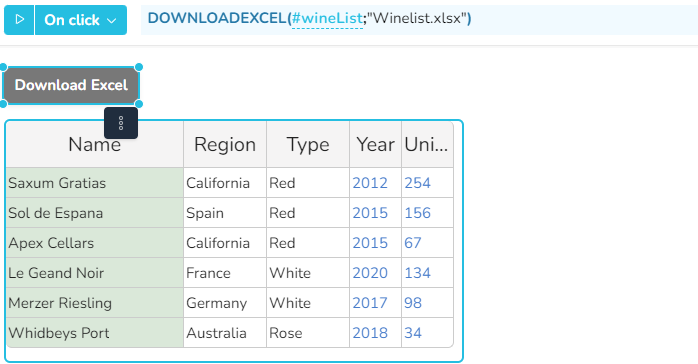This screenshot has width=698, height=364.
Task: Click the year 2017 cell
Action: (375, 303)
